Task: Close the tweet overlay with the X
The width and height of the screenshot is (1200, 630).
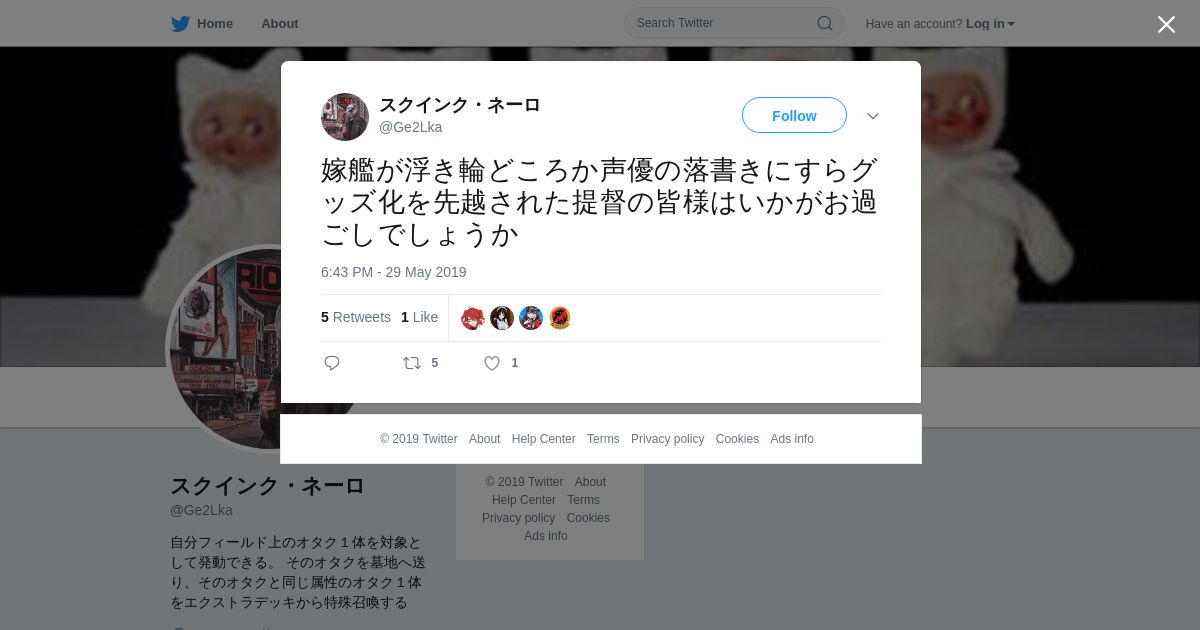Action: (1166, 24)
